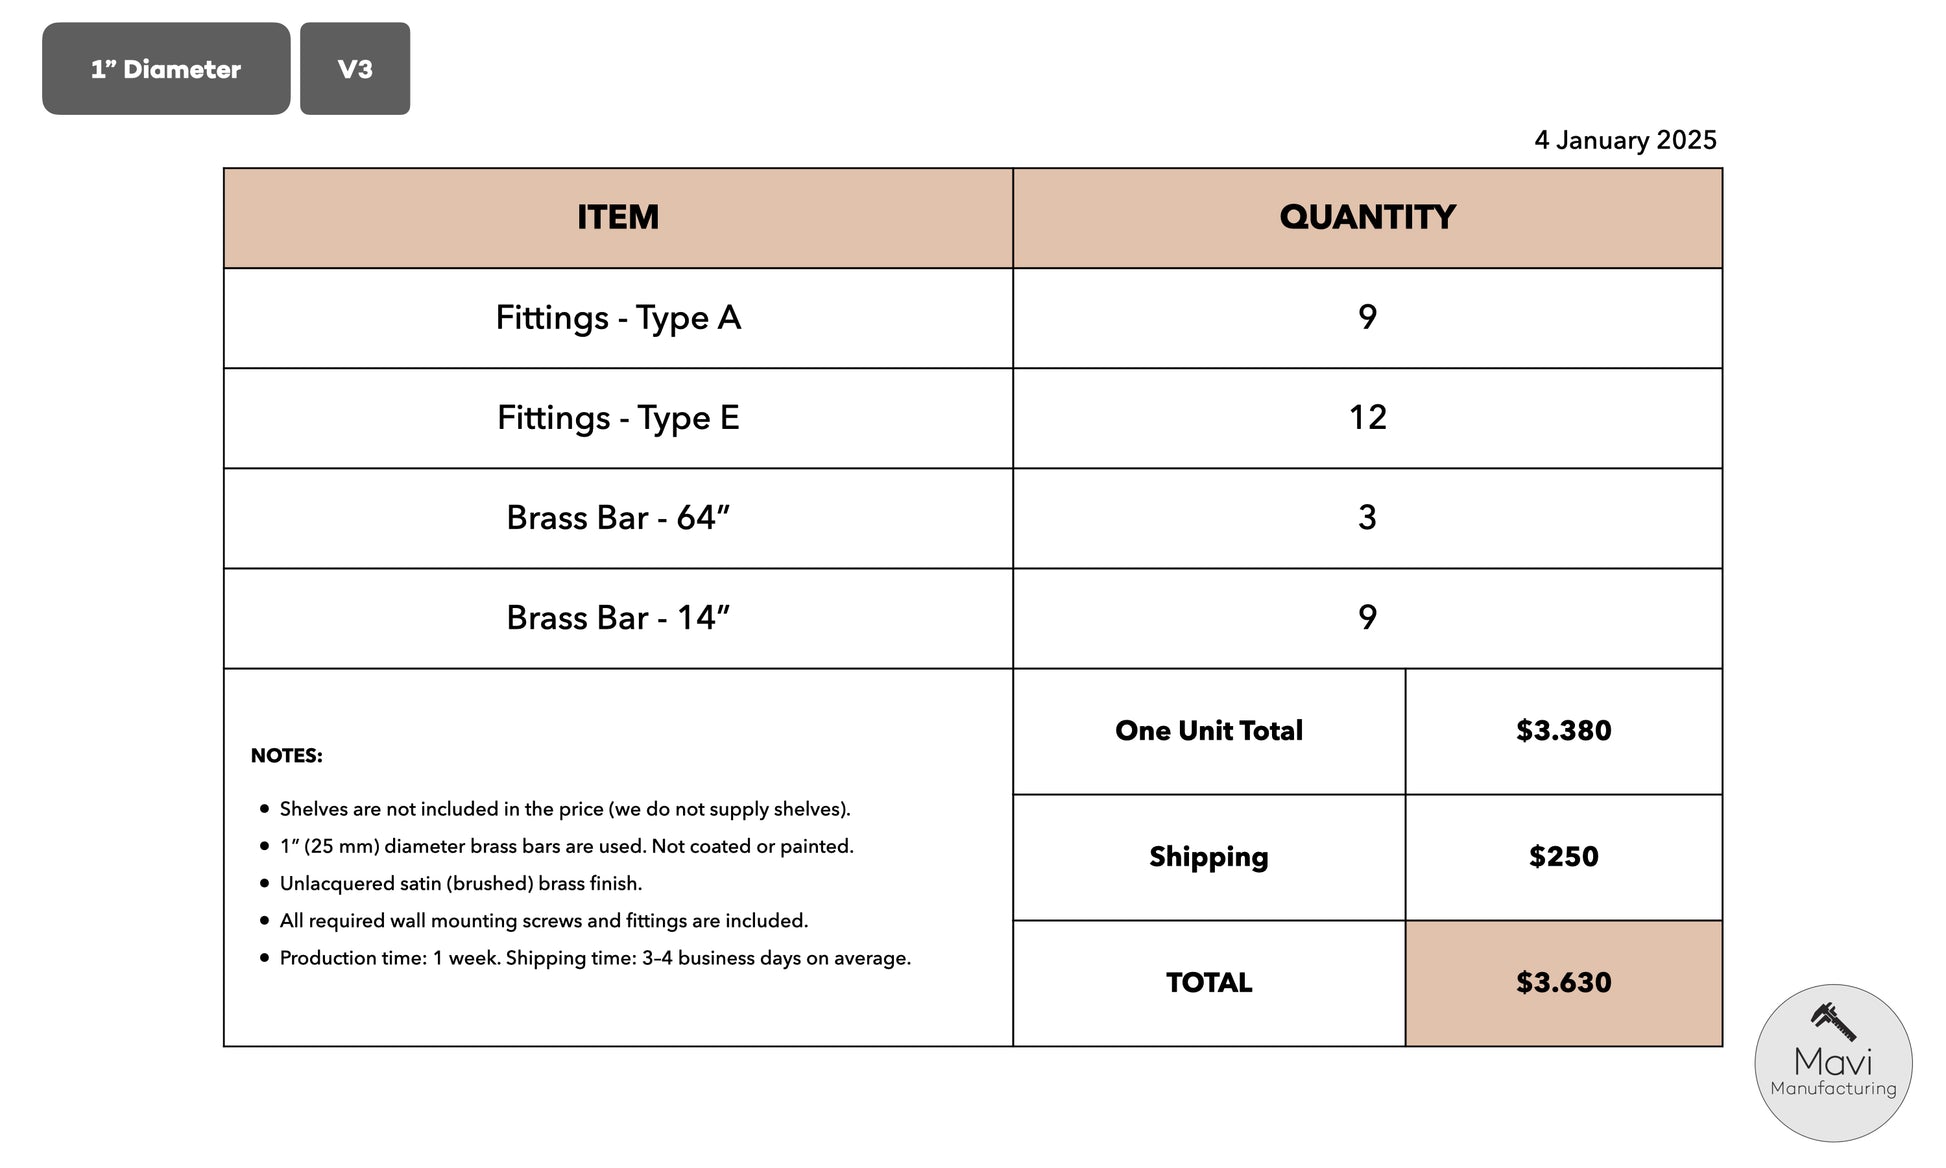Select the Brass Bar - 14" item cell
Image resolution: width=1946 pixels, height=1168 pixels.
coord(618,618)
